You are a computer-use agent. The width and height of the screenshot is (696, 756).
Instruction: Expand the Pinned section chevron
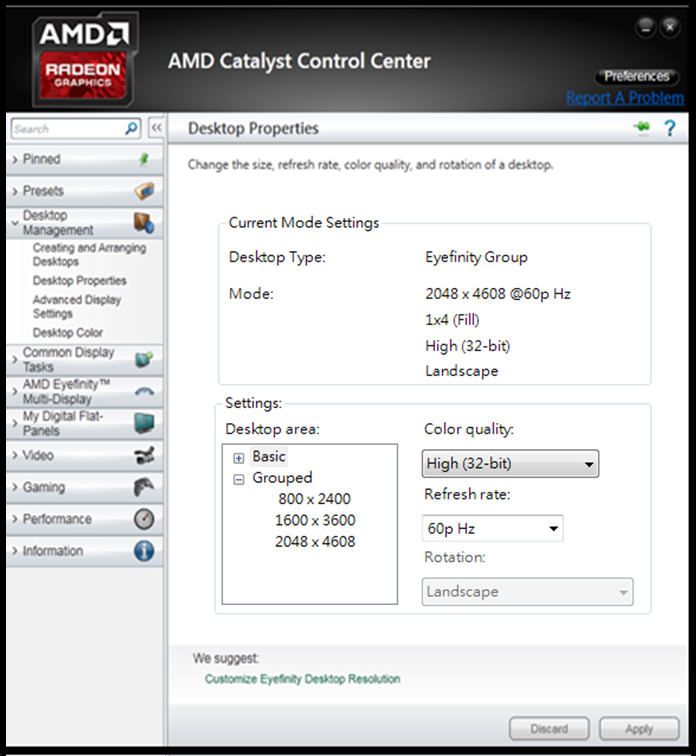pyautogui.click(x=15, y=160)
